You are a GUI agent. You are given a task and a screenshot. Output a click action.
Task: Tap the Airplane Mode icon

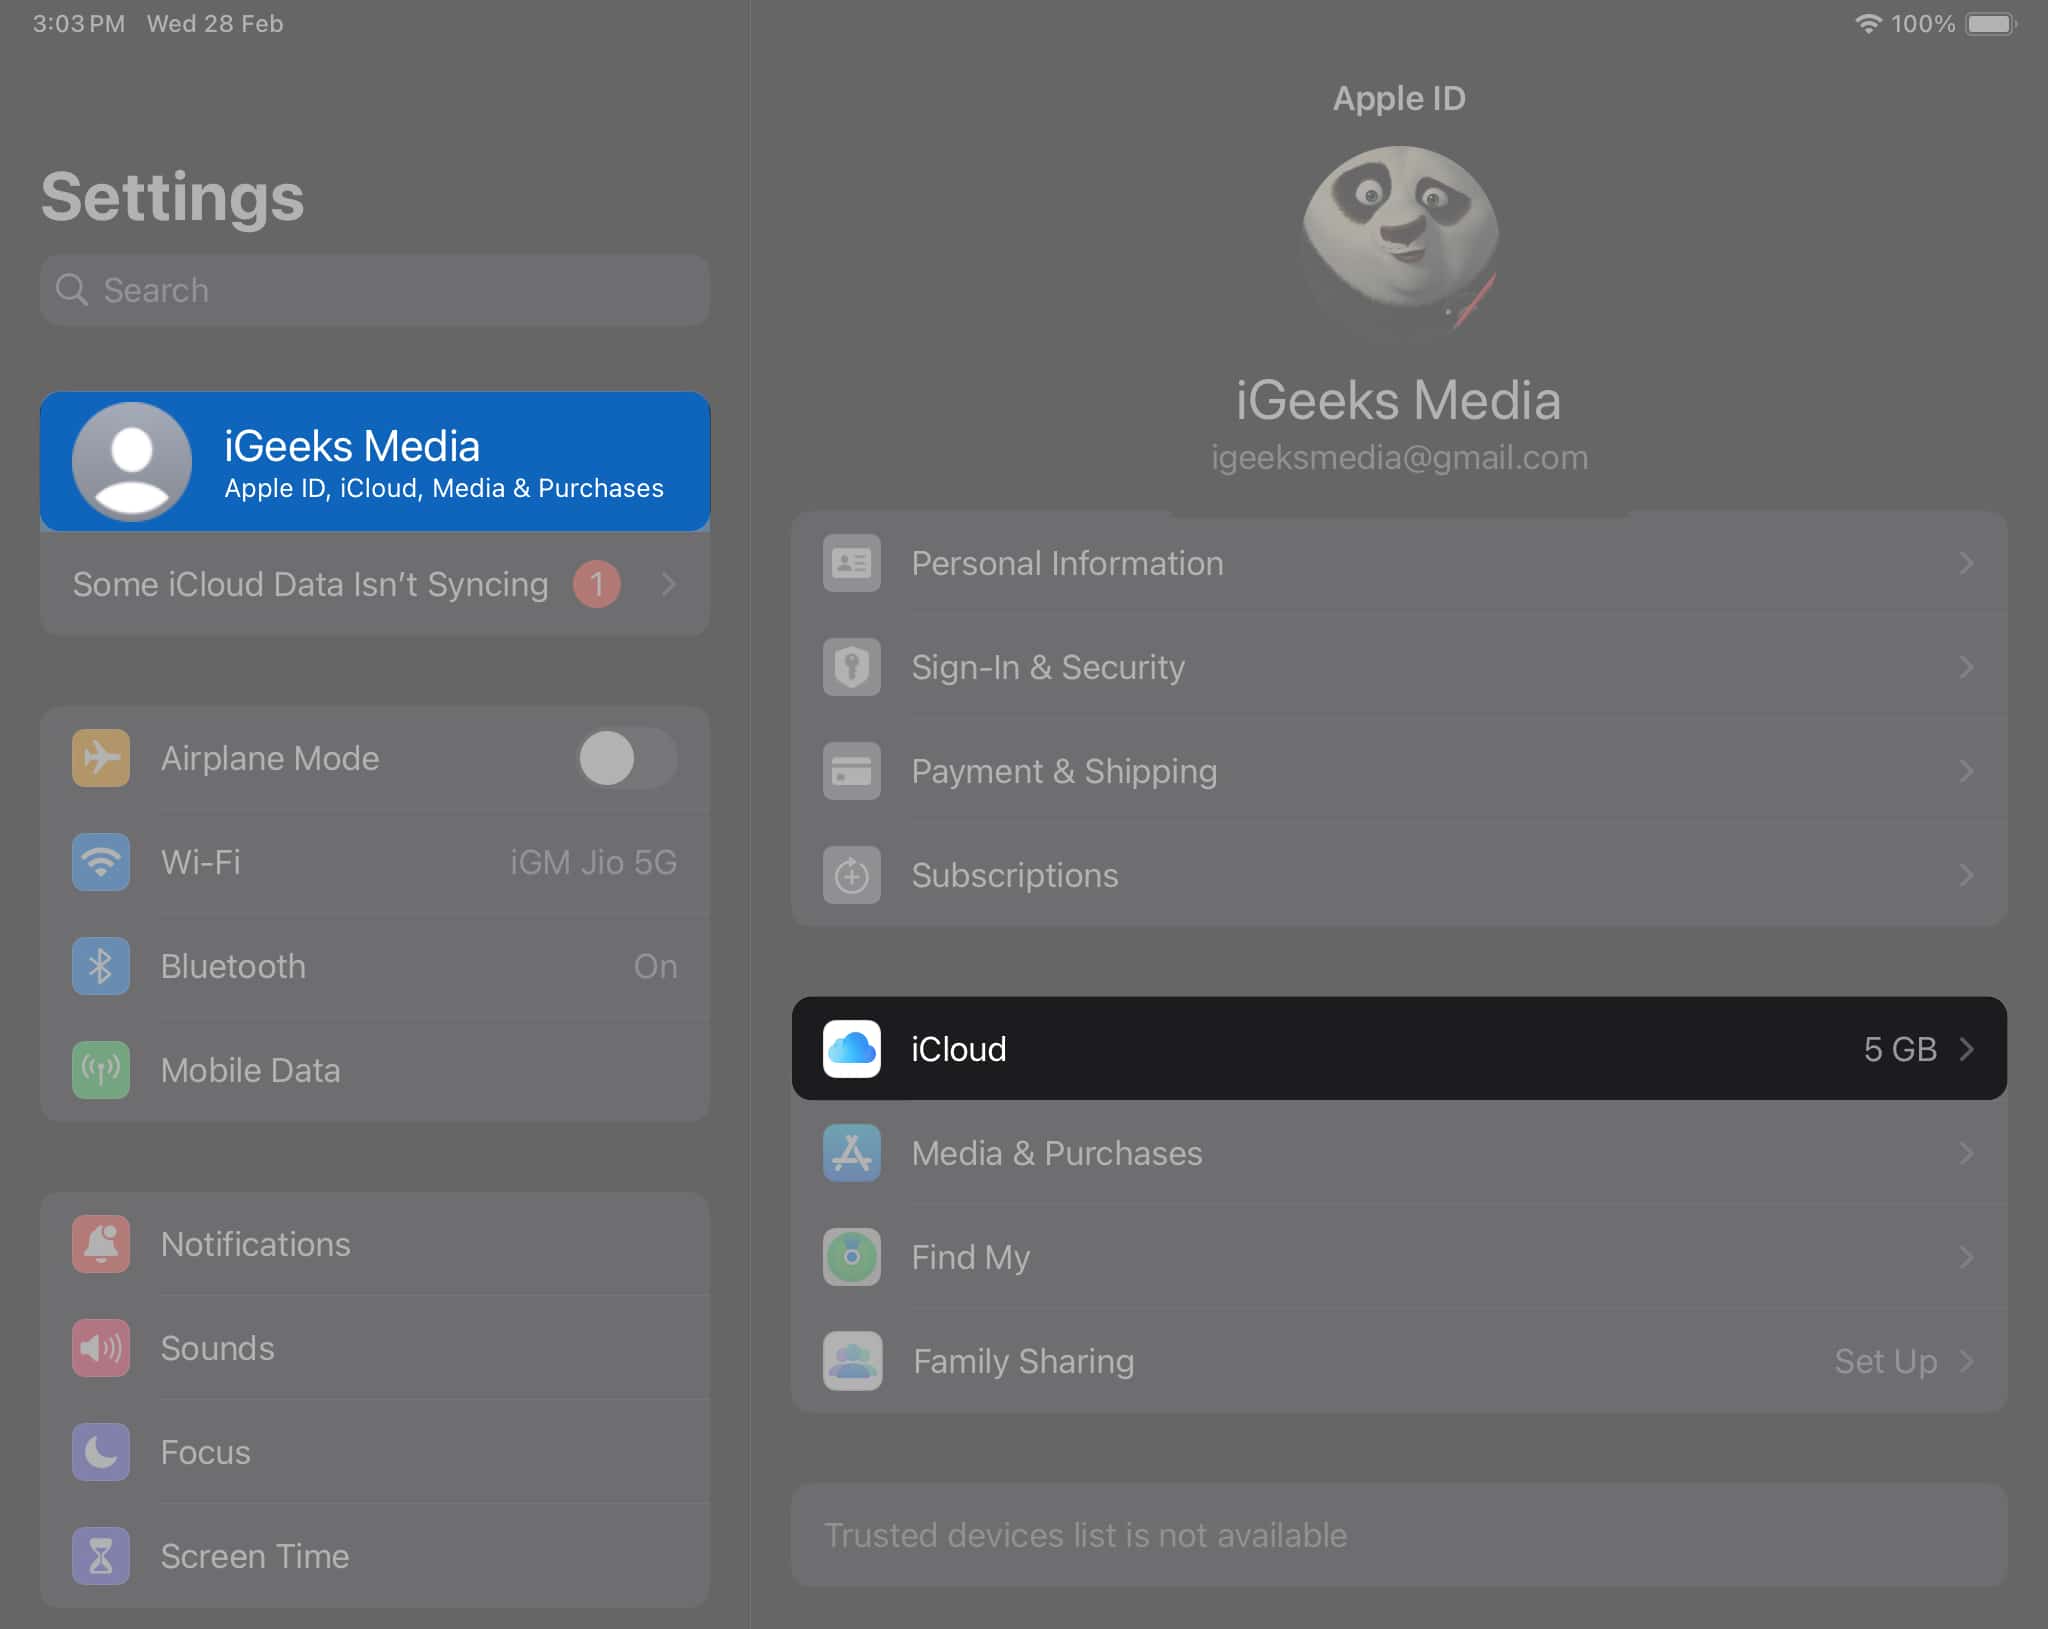101,758
